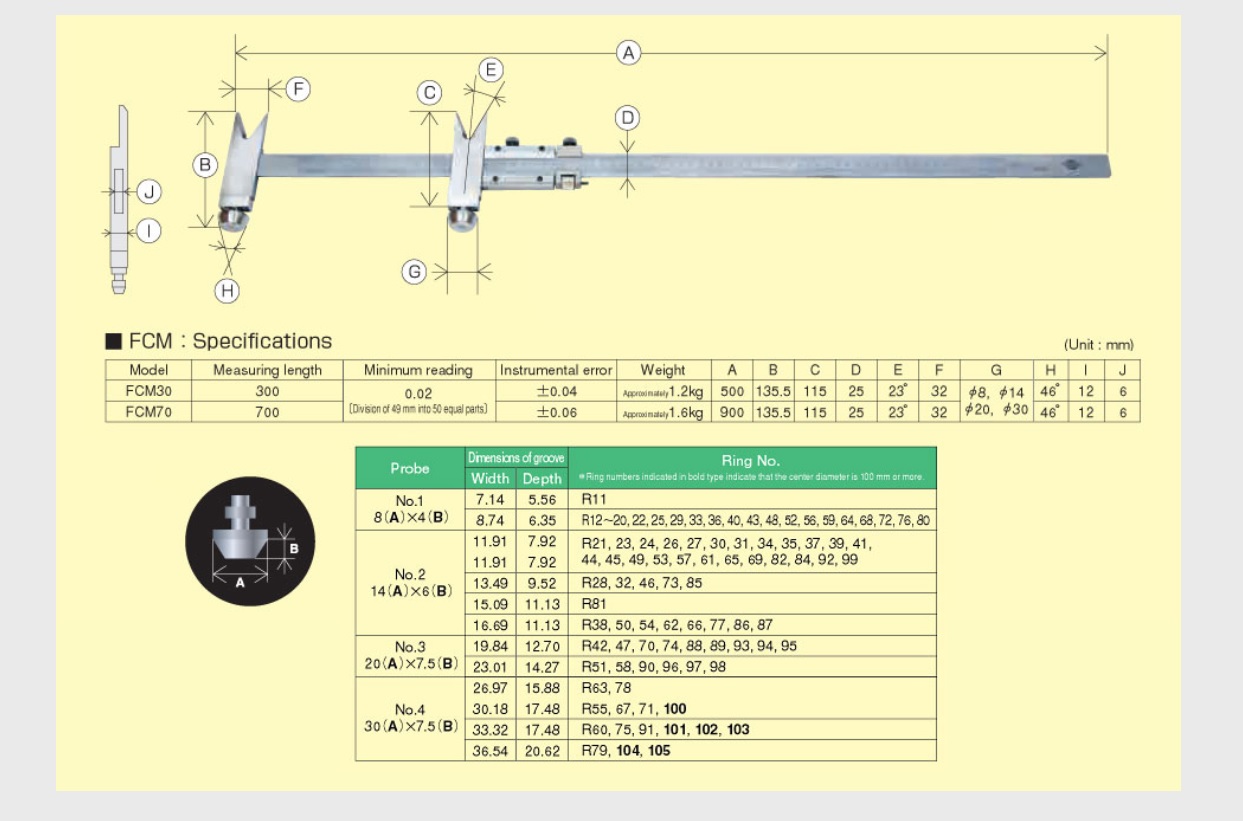Screen dimensions: 1243x821
Task: Click the circled A label on the length dimension line
Action: 628,53
